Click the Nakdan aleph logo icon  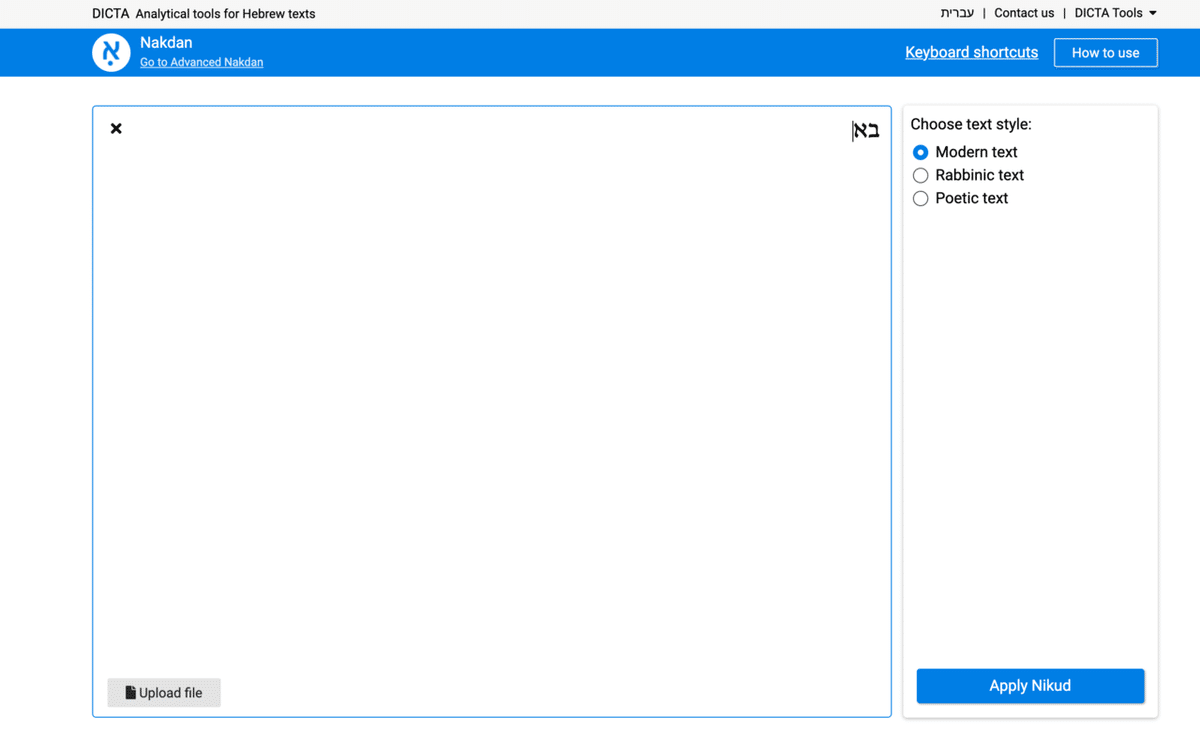point(111,53)
